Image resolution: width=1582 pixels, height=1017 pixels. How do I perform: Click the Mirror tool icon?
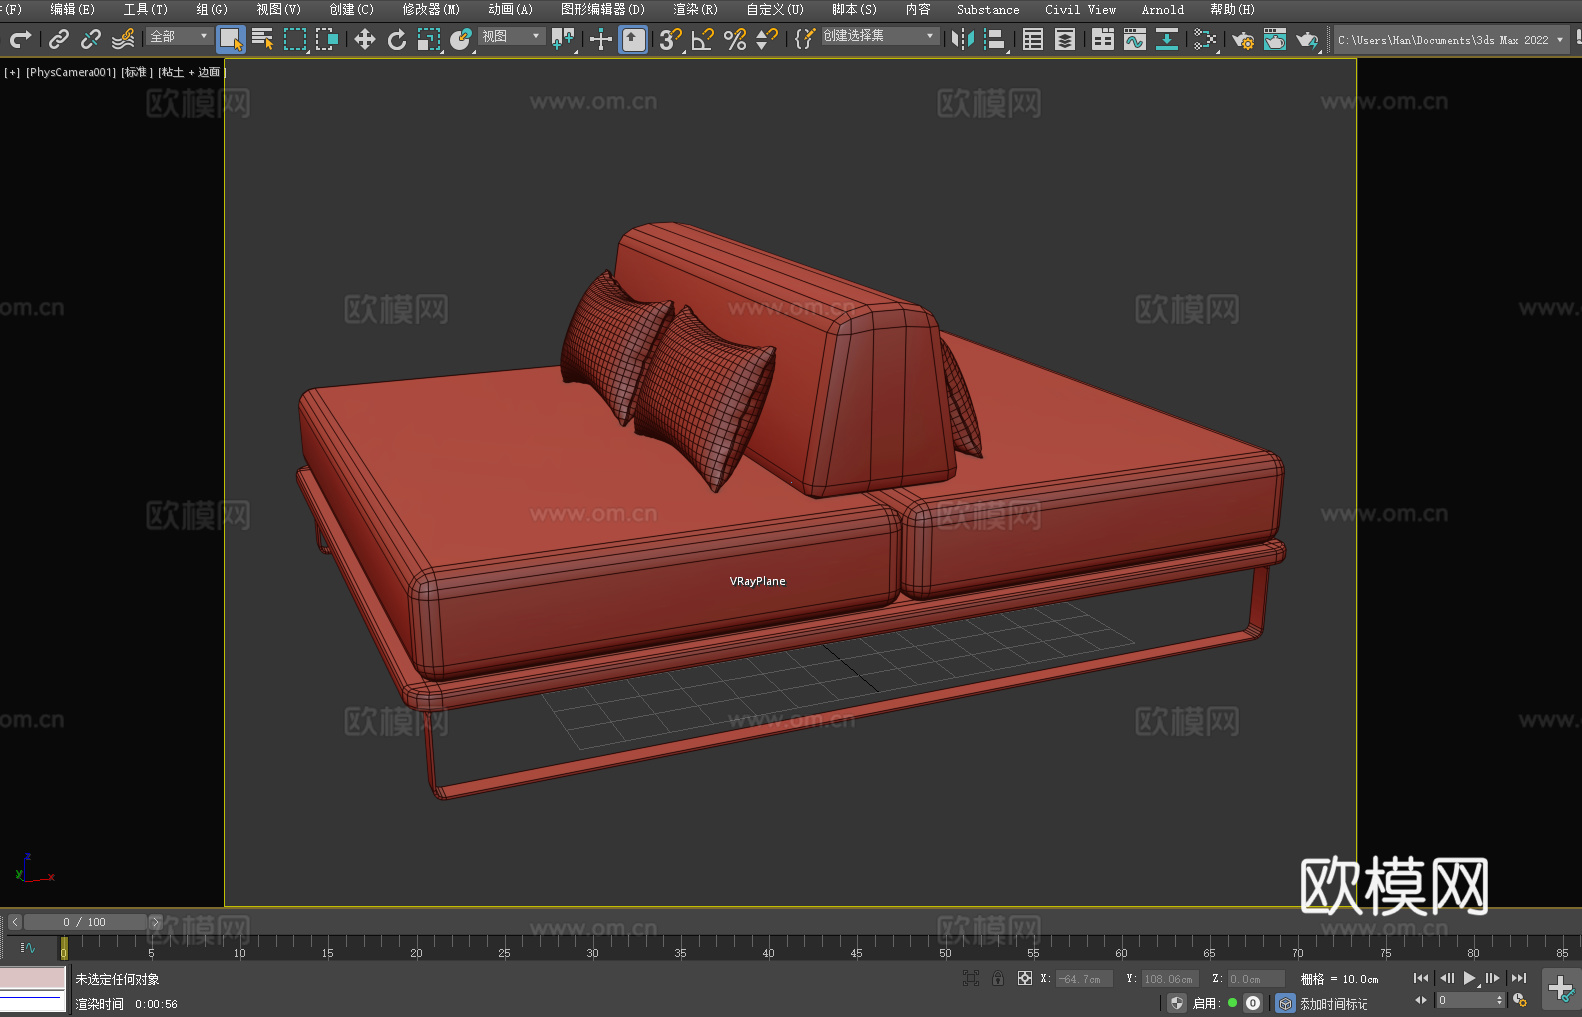tap(962, 39)
